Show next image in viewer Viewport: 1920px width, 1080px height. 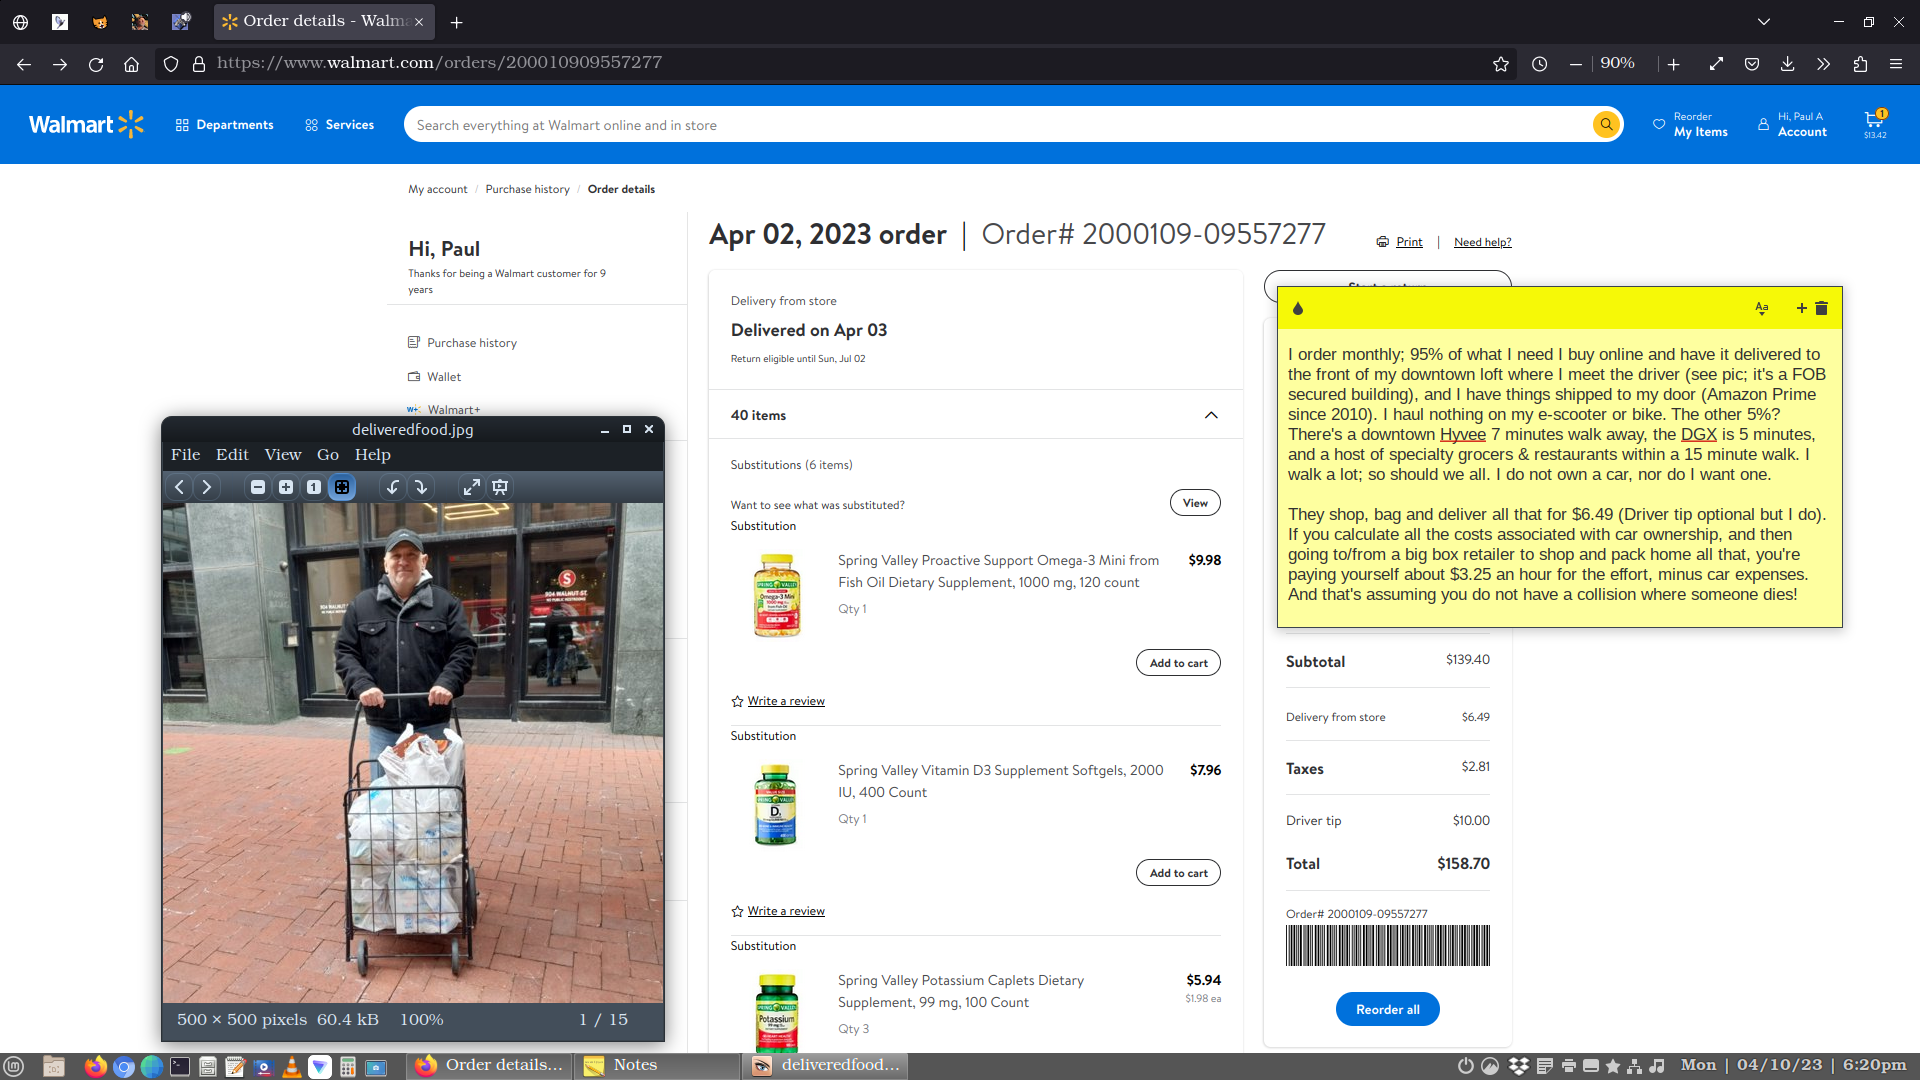pyautogui.click(x=207, y=487)
